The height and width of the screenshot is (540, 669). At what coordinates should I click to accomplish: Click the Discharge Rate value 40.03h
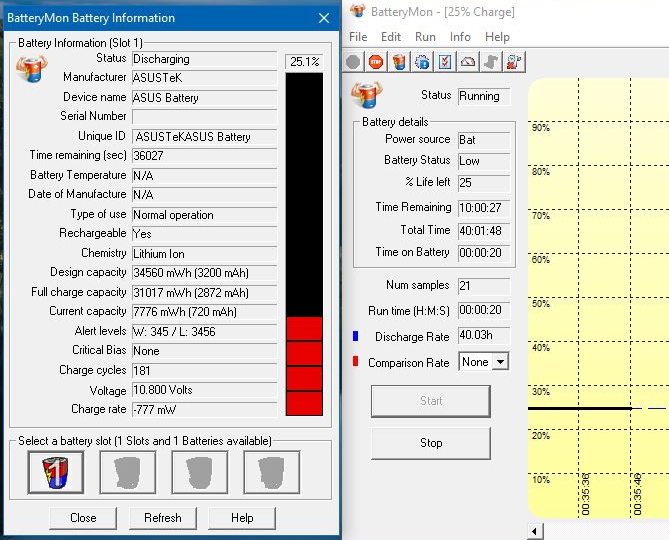coord(484,336)
